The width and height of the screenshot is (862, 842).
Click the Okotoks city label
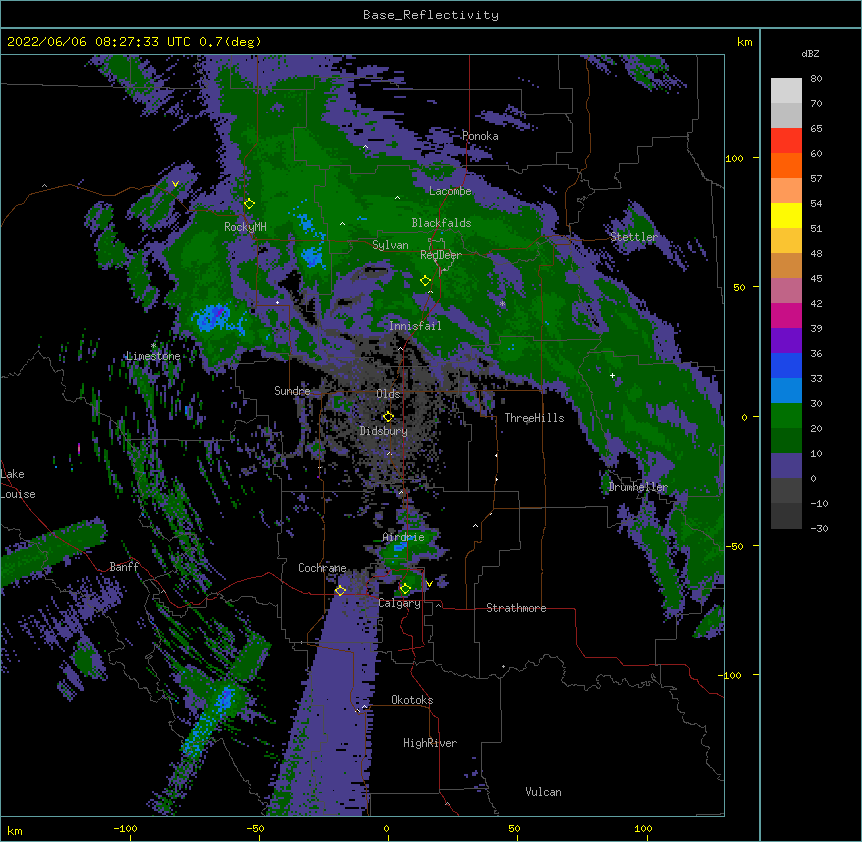(x=412, y=700)
